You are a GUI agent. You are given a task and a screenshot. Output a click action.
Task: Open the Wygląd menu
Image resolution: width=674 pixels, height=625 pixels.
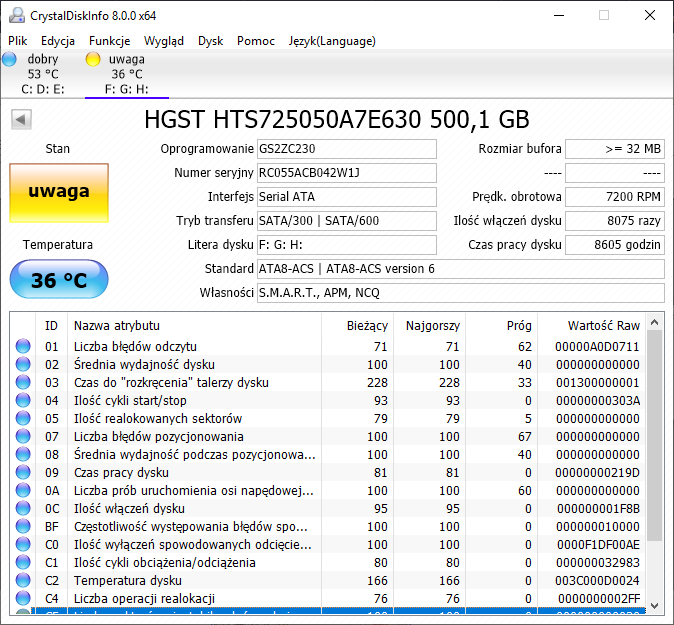pos(164,41)
